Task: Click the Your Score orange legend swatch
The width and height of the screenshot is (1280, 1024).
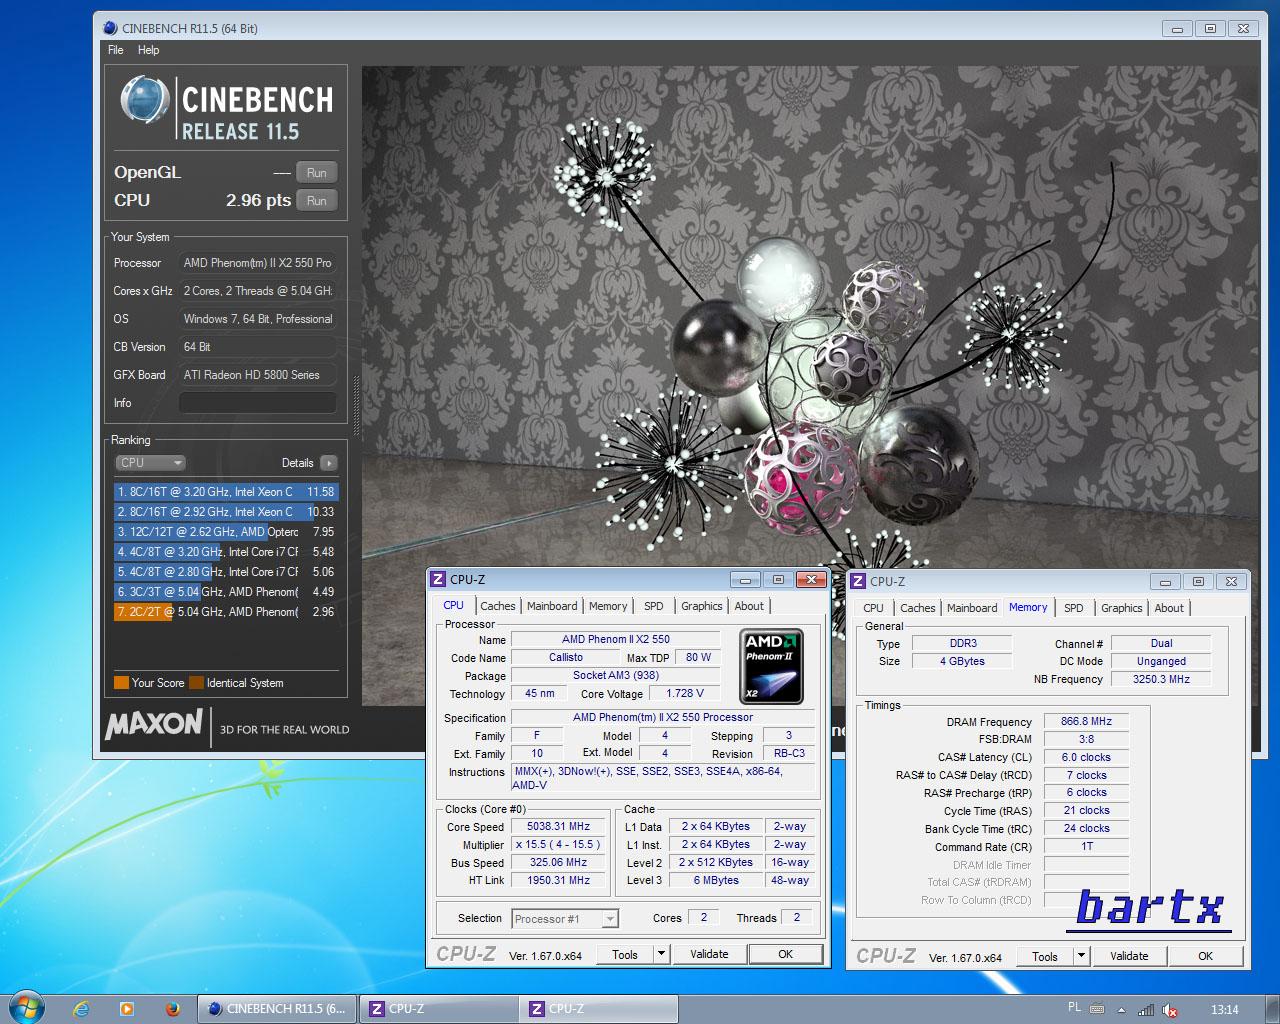Action: 121,683
